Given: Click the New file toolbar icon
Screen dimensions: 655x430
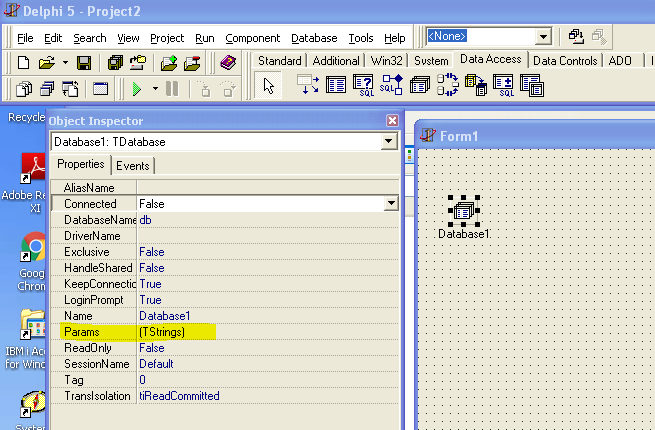Looking at the screenshot, I should pyautogui.click(x=23, y=63).
